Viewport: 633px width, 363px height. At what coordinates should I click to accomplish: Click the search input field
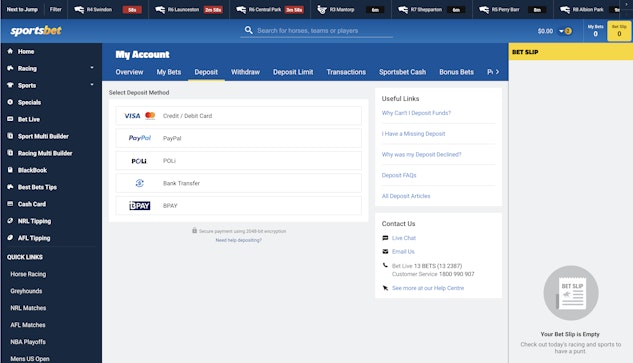[317, 30]
